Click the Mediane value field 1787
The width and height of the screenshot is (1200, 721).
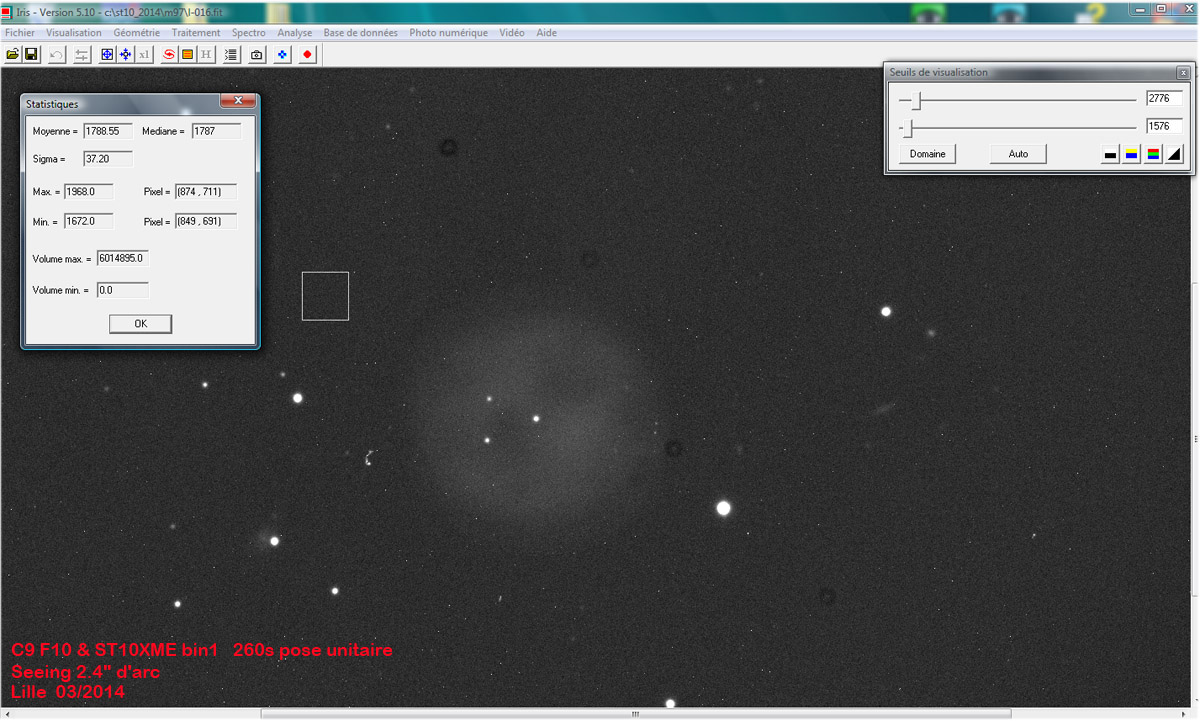(217, 131)
